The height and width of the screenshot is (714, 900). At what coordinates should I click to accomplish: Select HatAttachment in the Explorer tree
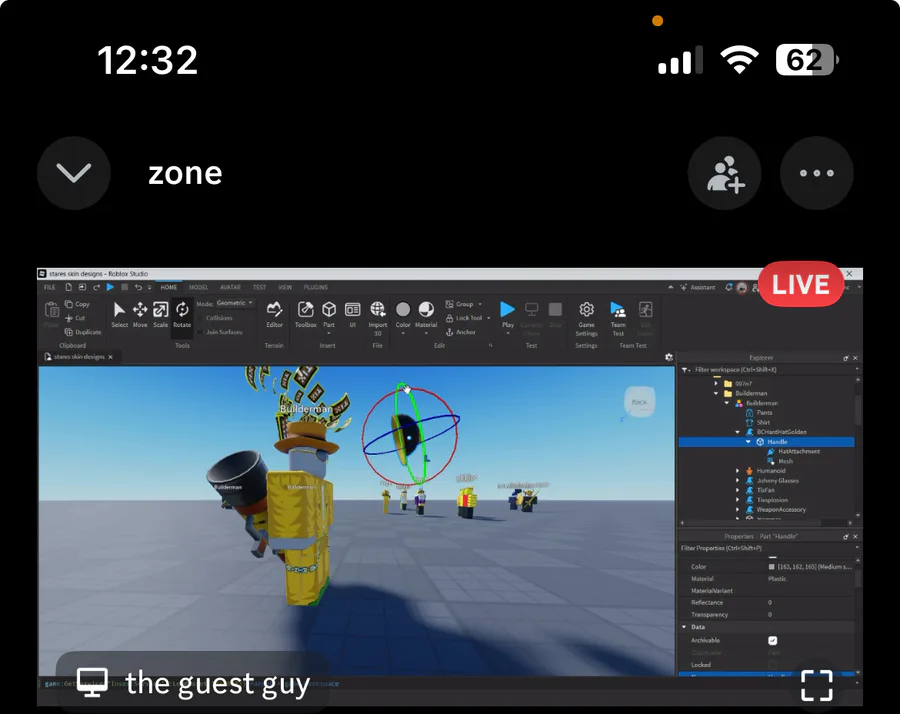(x=793, y=451)
